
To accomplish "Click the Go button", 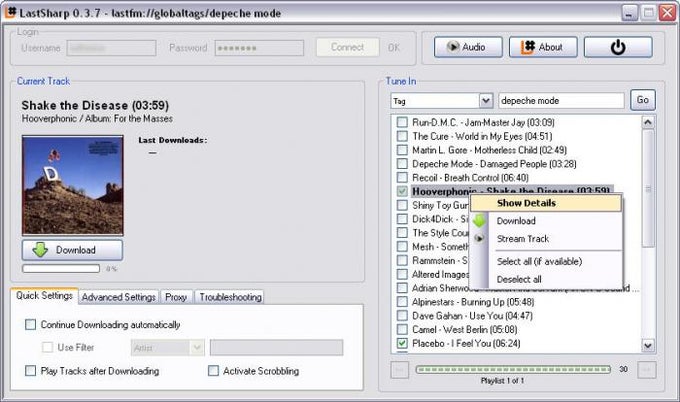I will tap(643, 100).
